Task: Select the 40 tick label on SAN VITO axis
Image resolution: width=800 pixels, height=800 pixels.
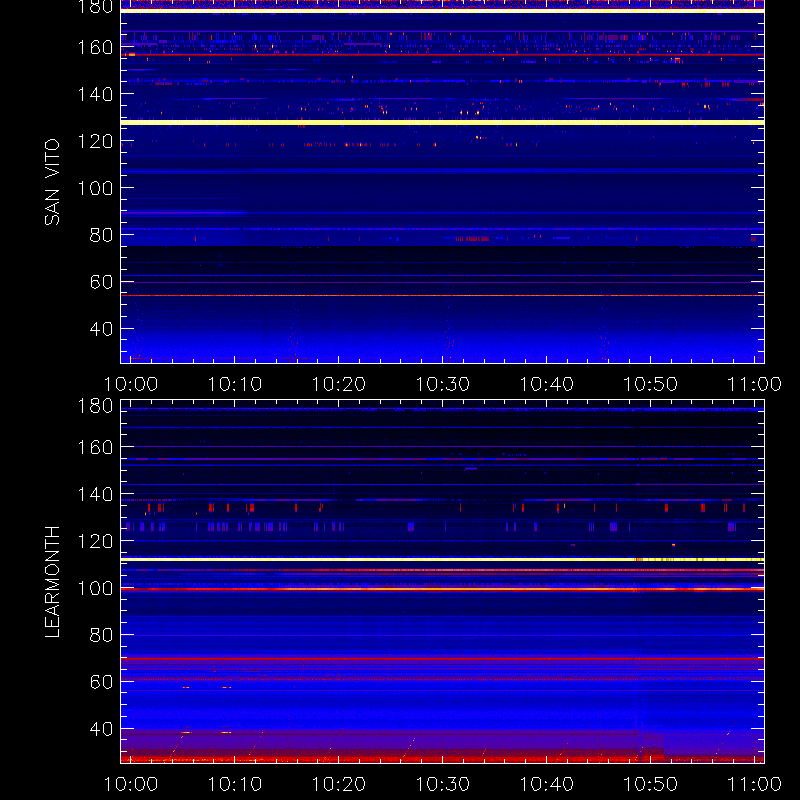Action: click(101, 329)
